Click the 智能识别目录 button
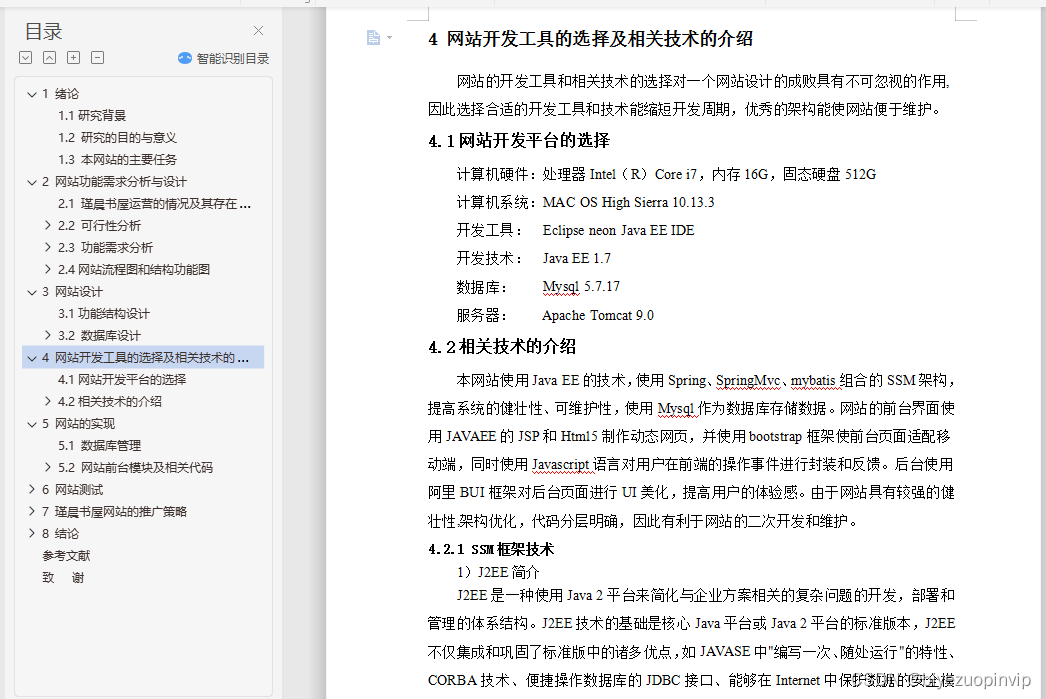This screenshot has width=1046, height=699. click(x=223, y=59)
